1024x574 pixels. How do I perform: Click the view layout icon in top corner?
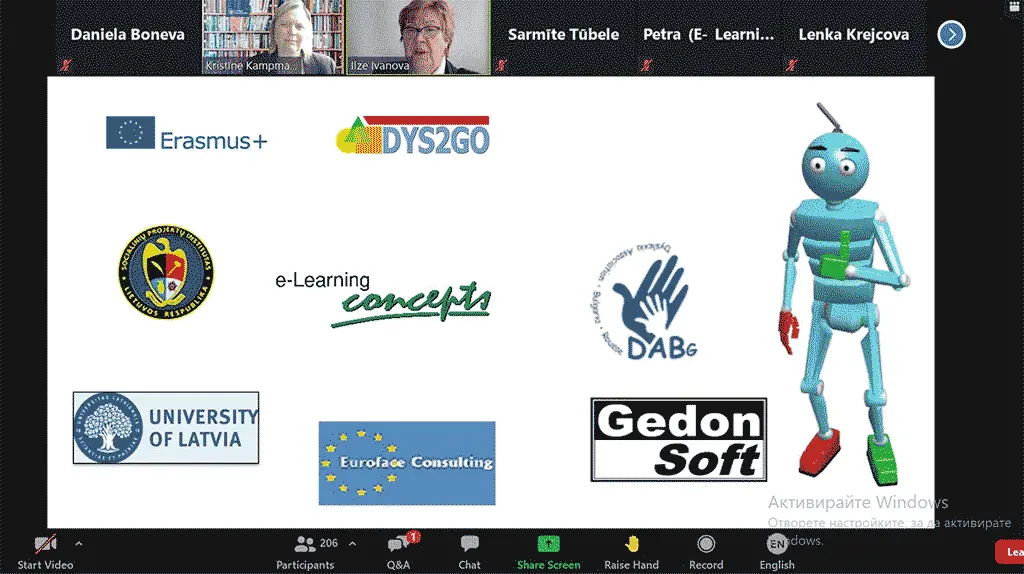(x=1016, y=7)
